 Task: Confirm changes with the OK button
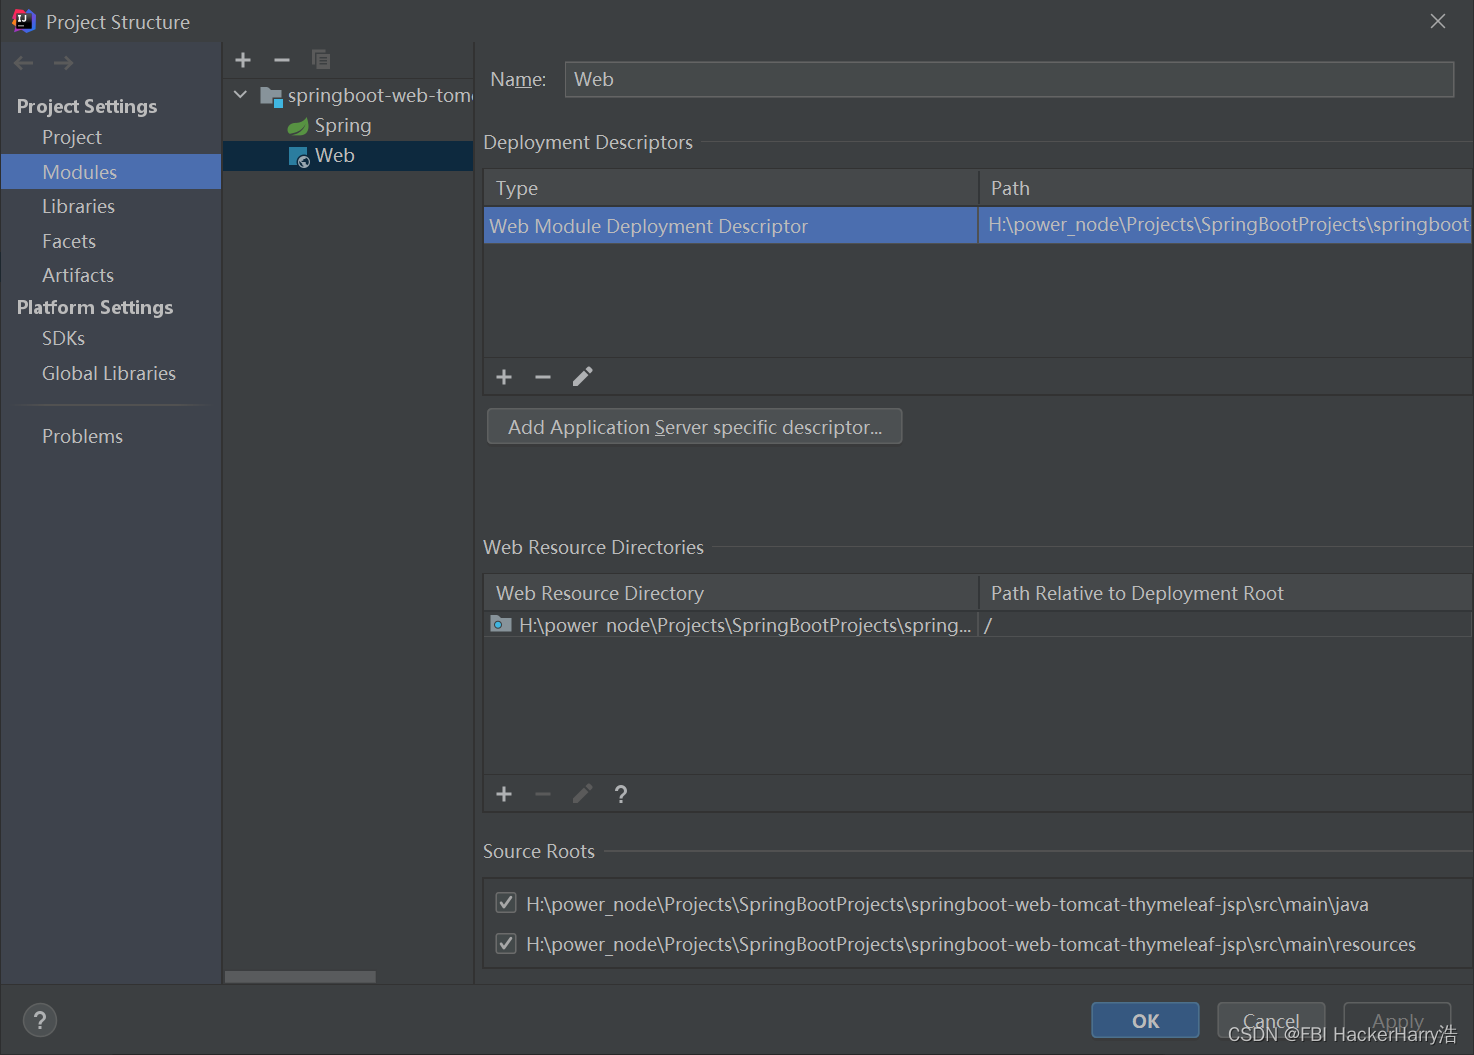1145,1020
